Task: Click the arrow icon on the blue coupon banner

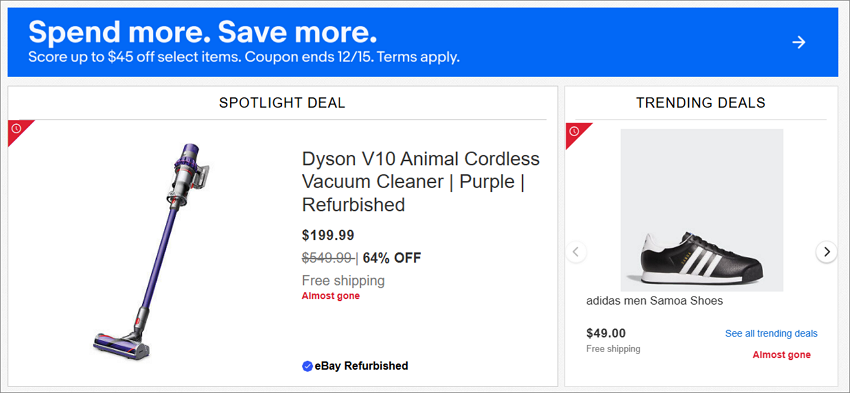Action: pyautogui.click(x=799, y=42)
